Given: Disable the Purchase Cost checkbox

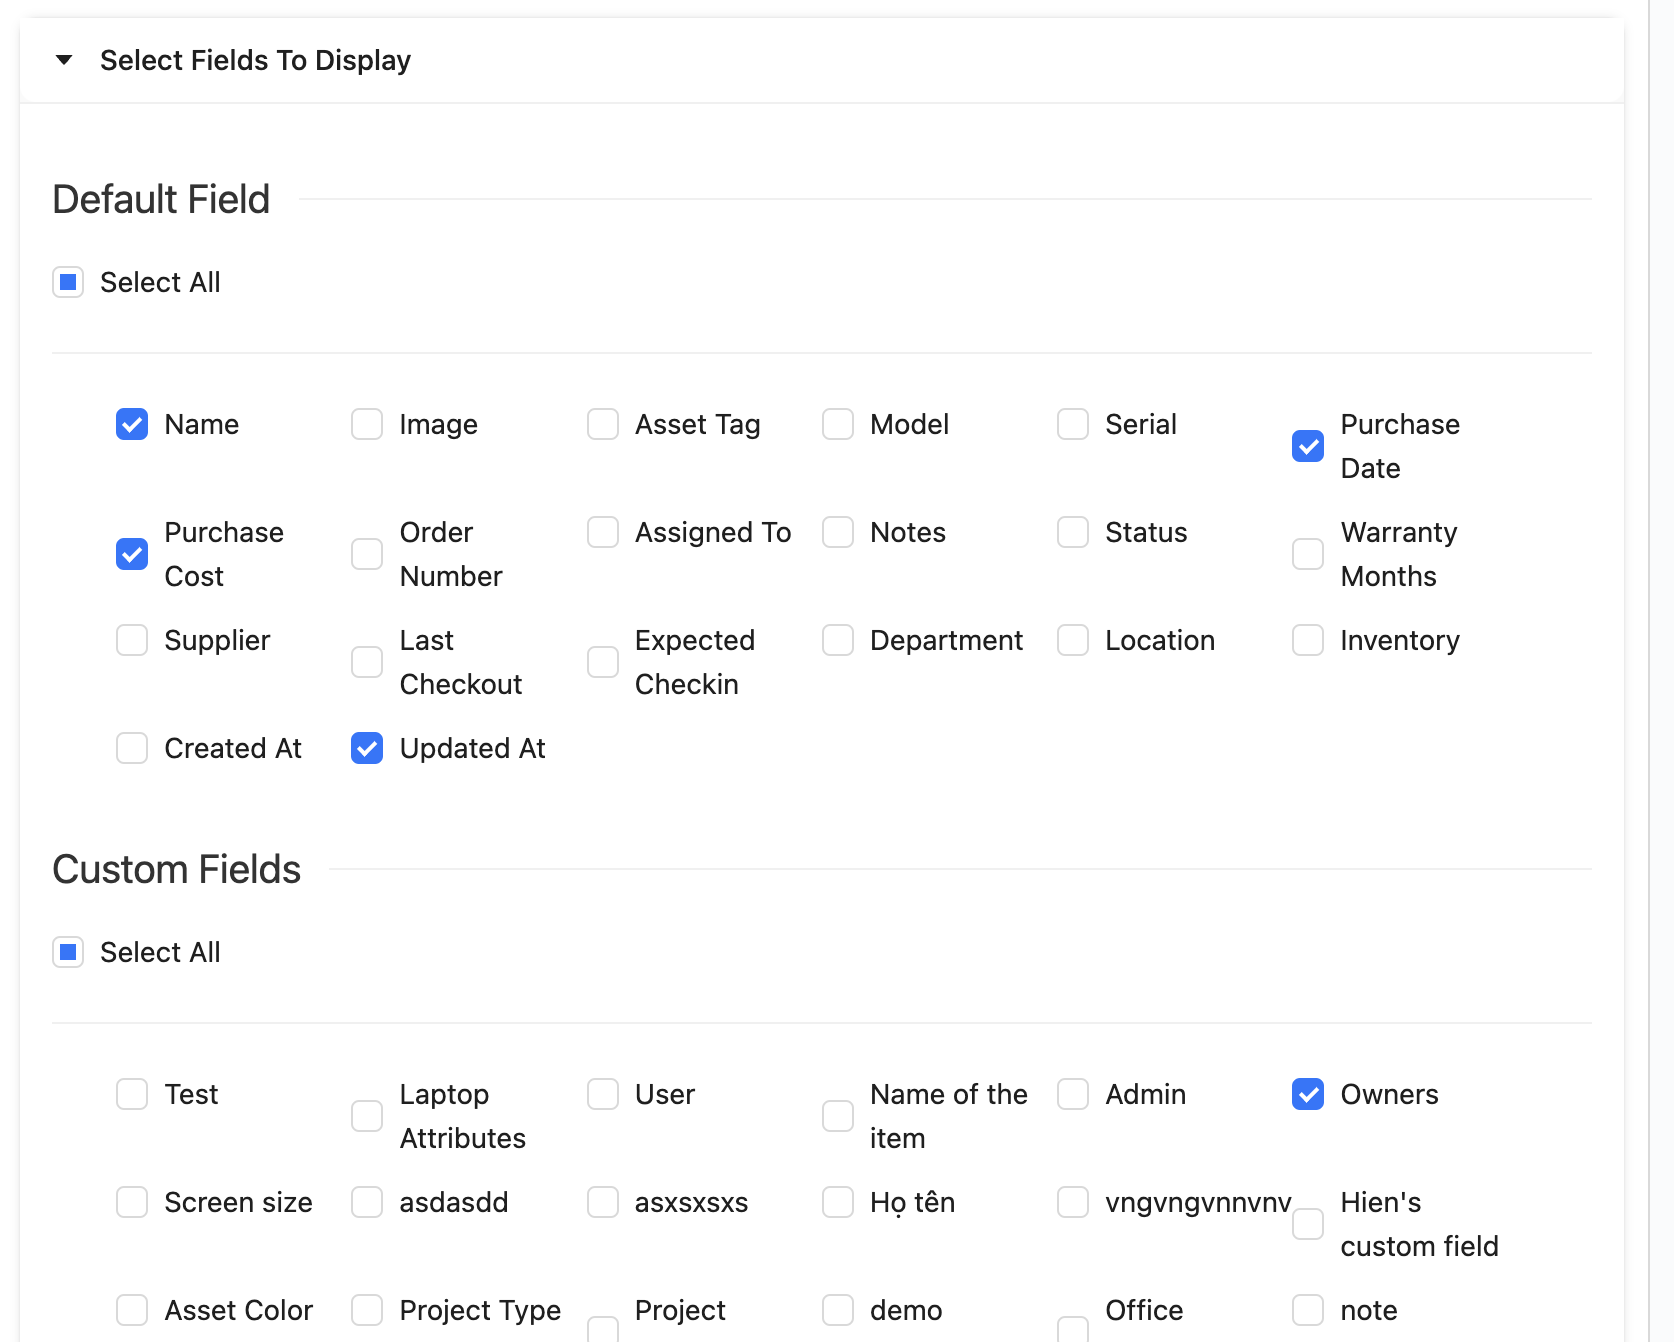Looking at the screenshot, I should [132, 555].
